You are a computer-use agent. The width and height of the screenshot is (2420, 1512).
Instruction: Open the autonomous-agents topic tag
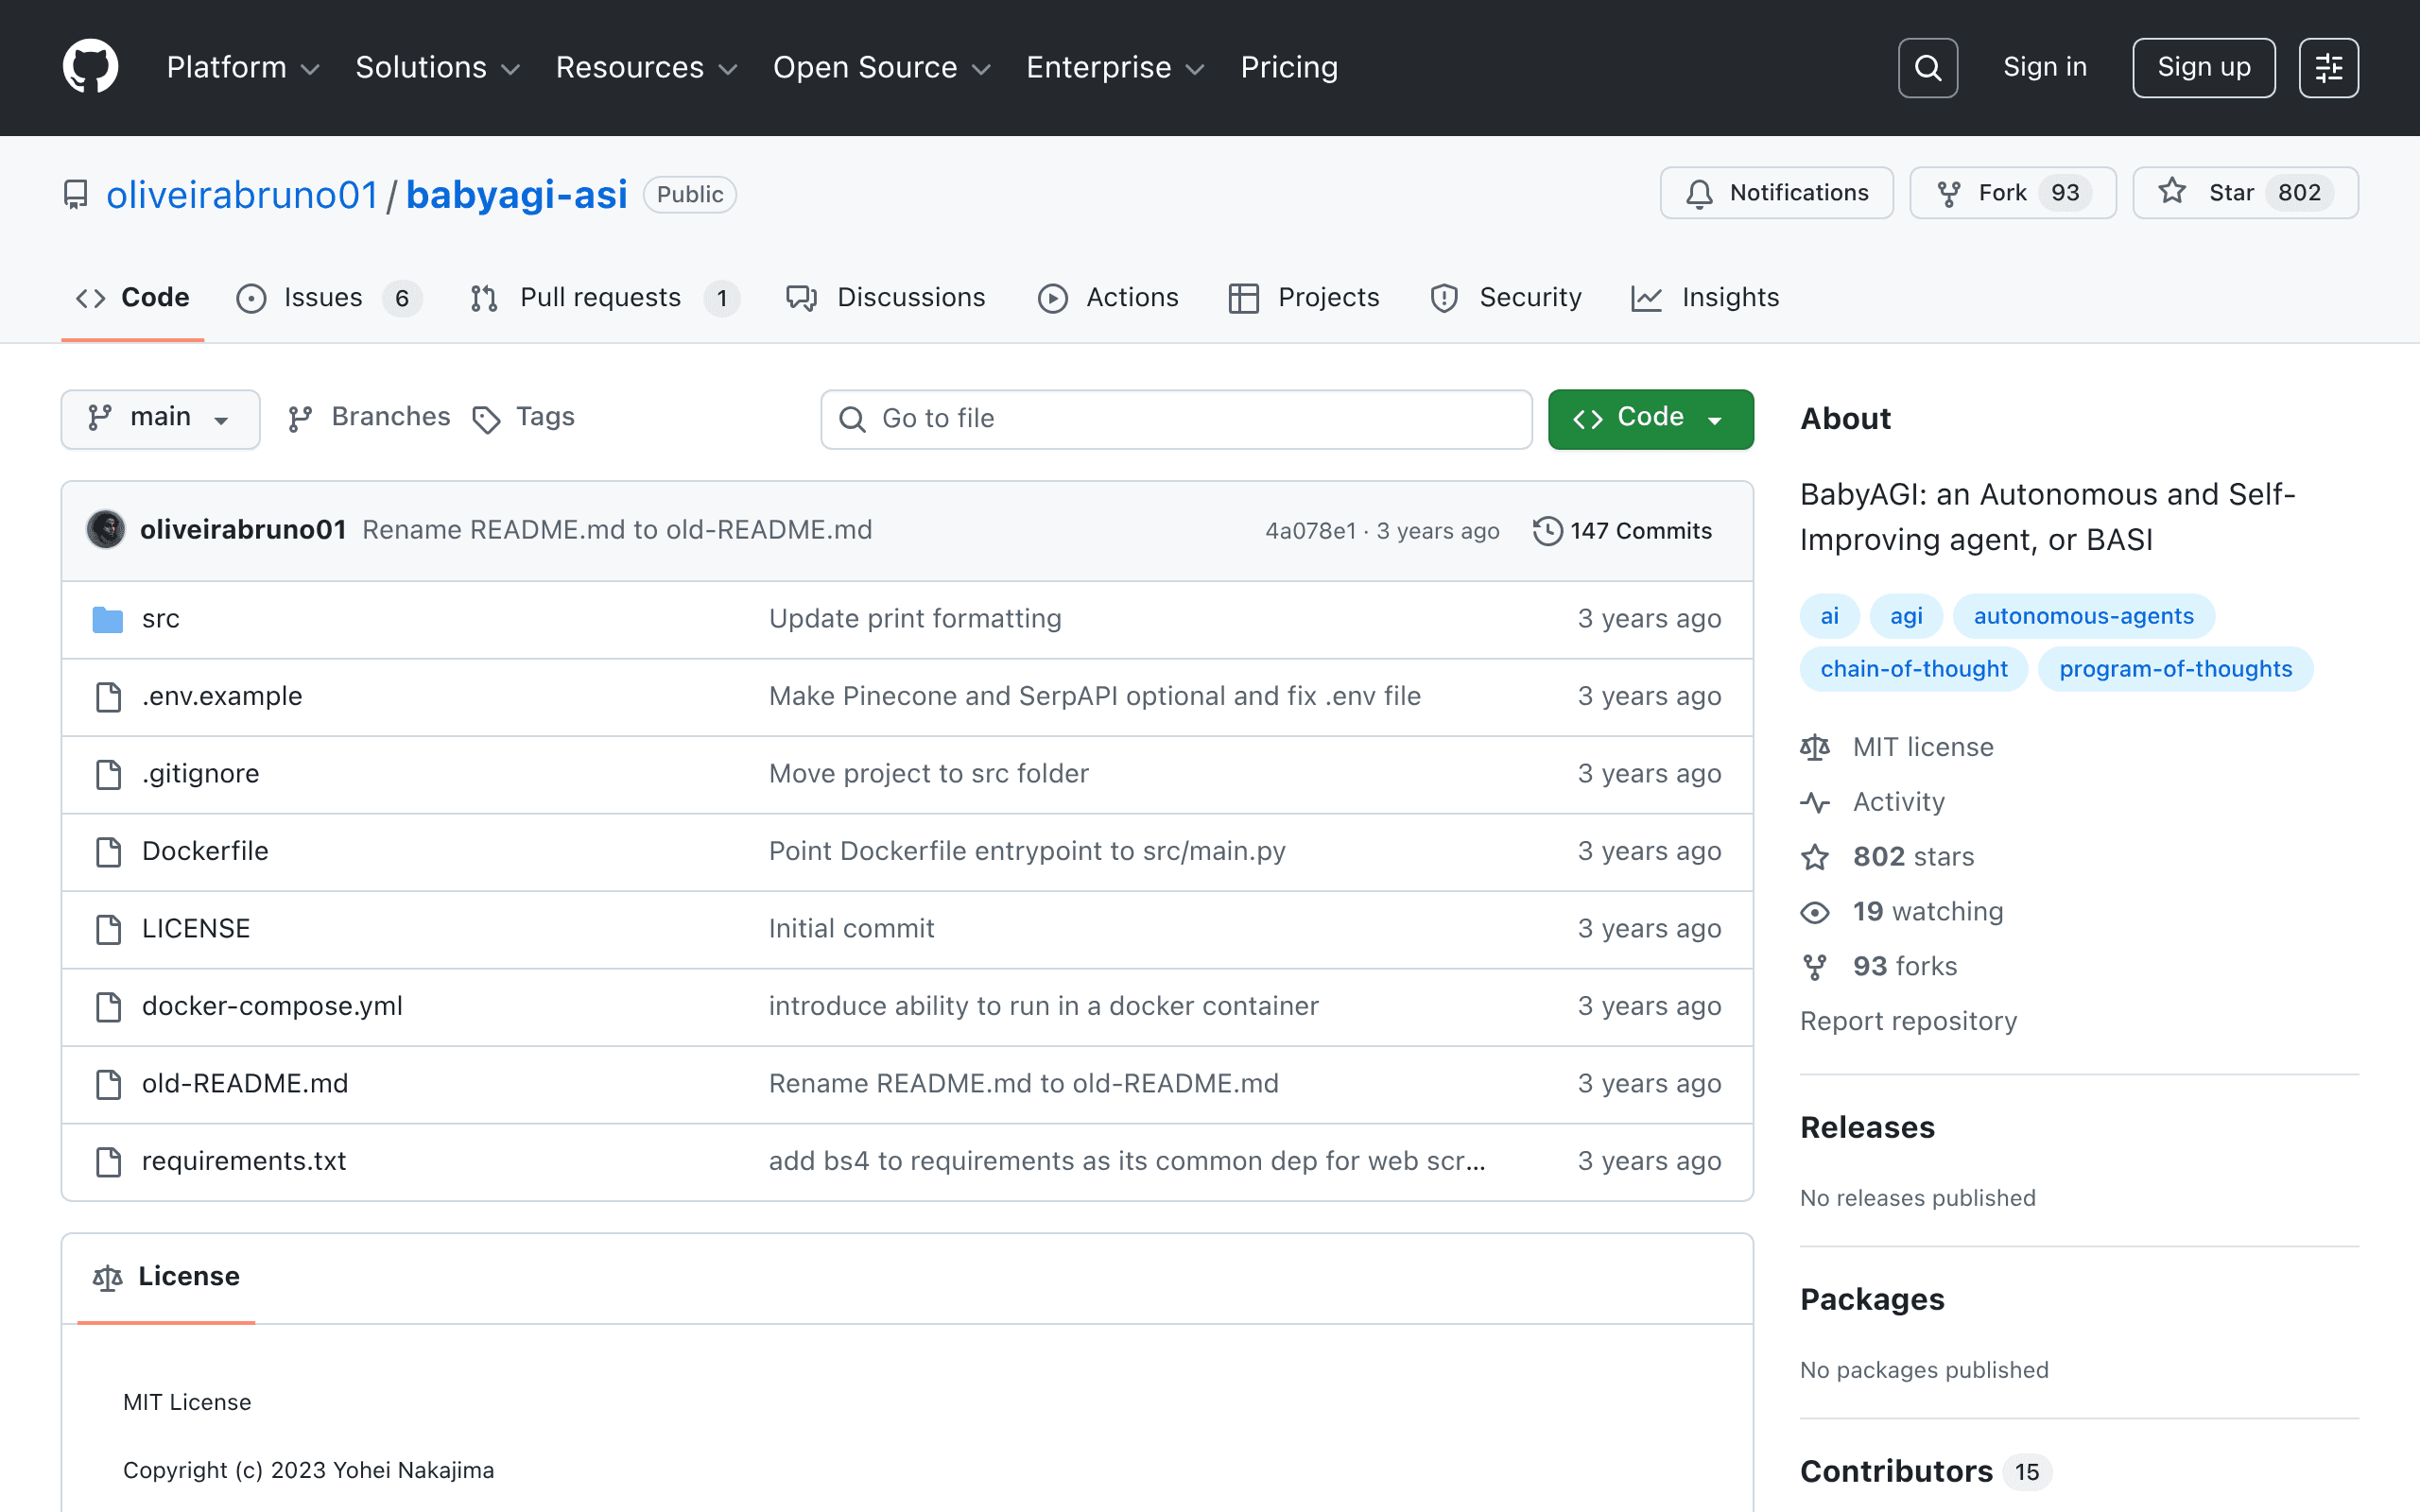2083,616
